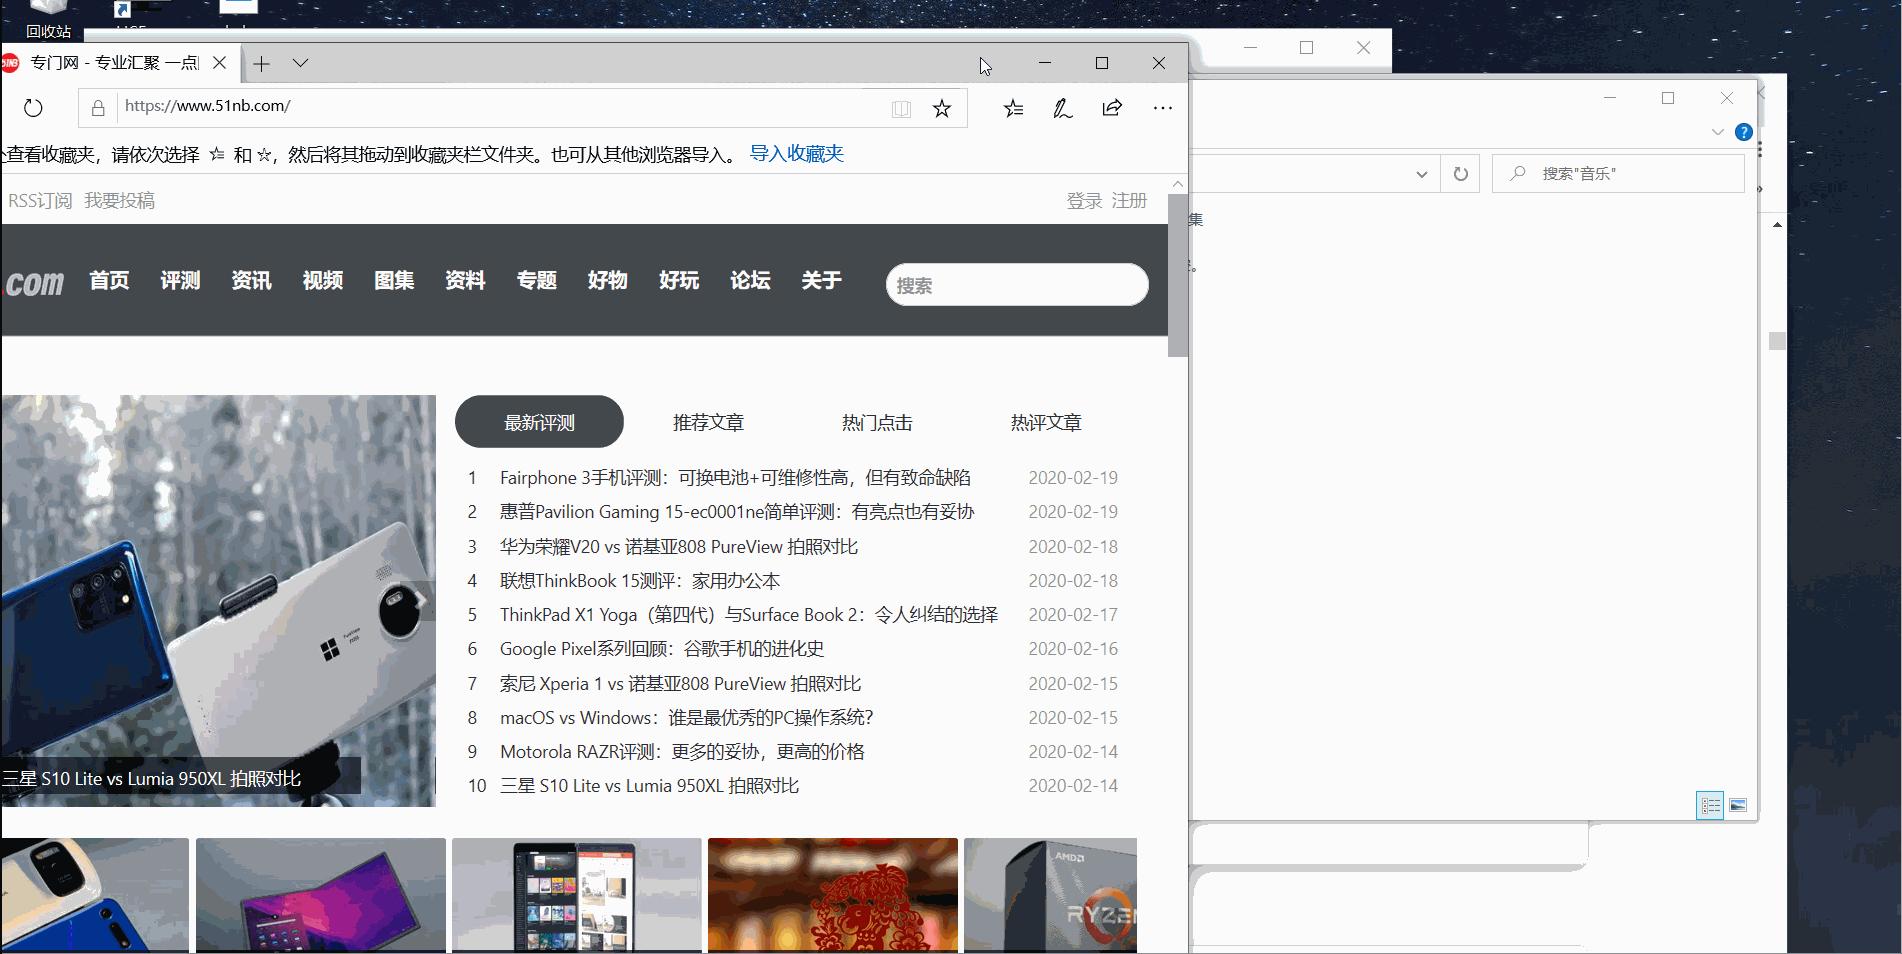The image size is (1902, 954).
Task: Open the tab actions chevron next to new tab
Action: [x=300, y=63]
